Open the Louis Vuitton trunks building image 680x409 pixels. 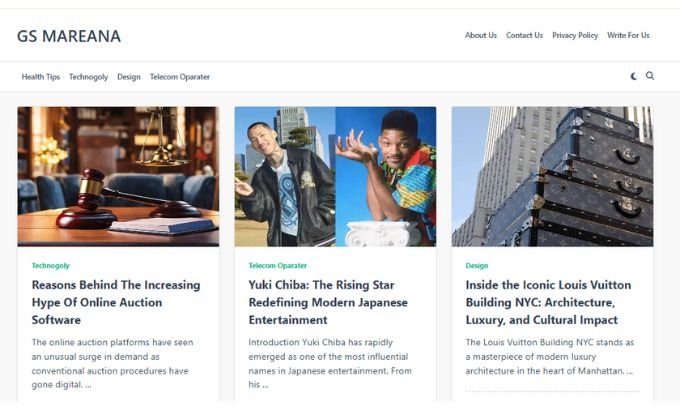click(552, 177)
